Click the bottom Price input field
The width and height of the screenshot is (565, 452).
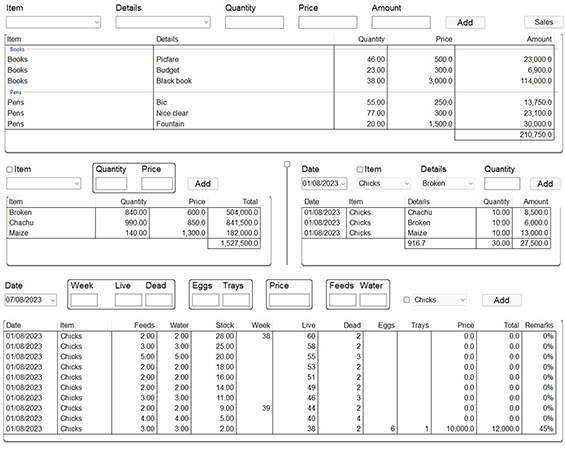[289, 300]
